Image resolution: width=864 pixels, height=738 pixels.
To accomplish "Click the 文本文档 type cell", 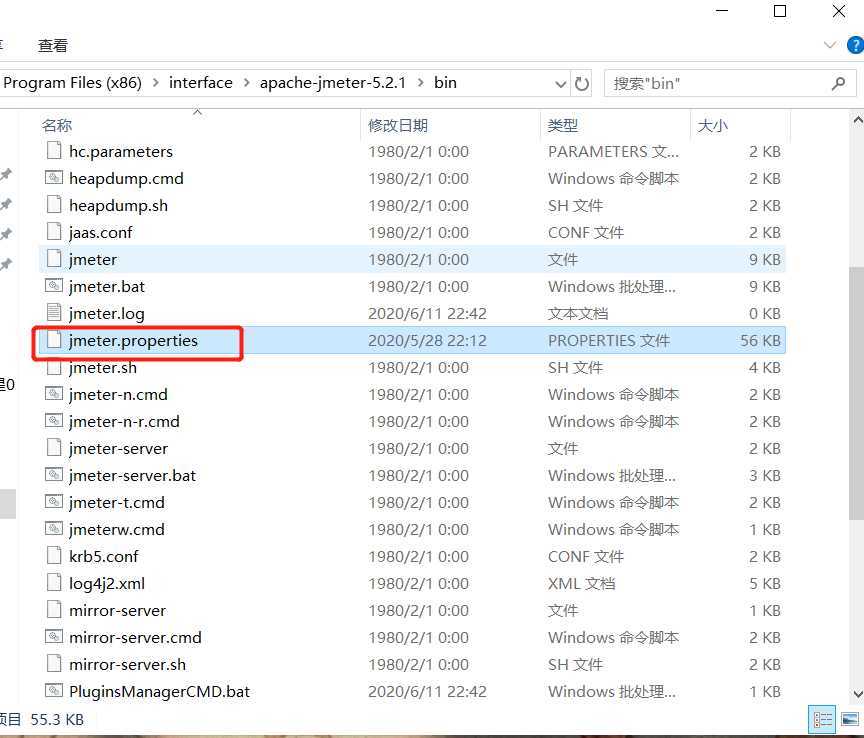I will (x=577, y=313).
